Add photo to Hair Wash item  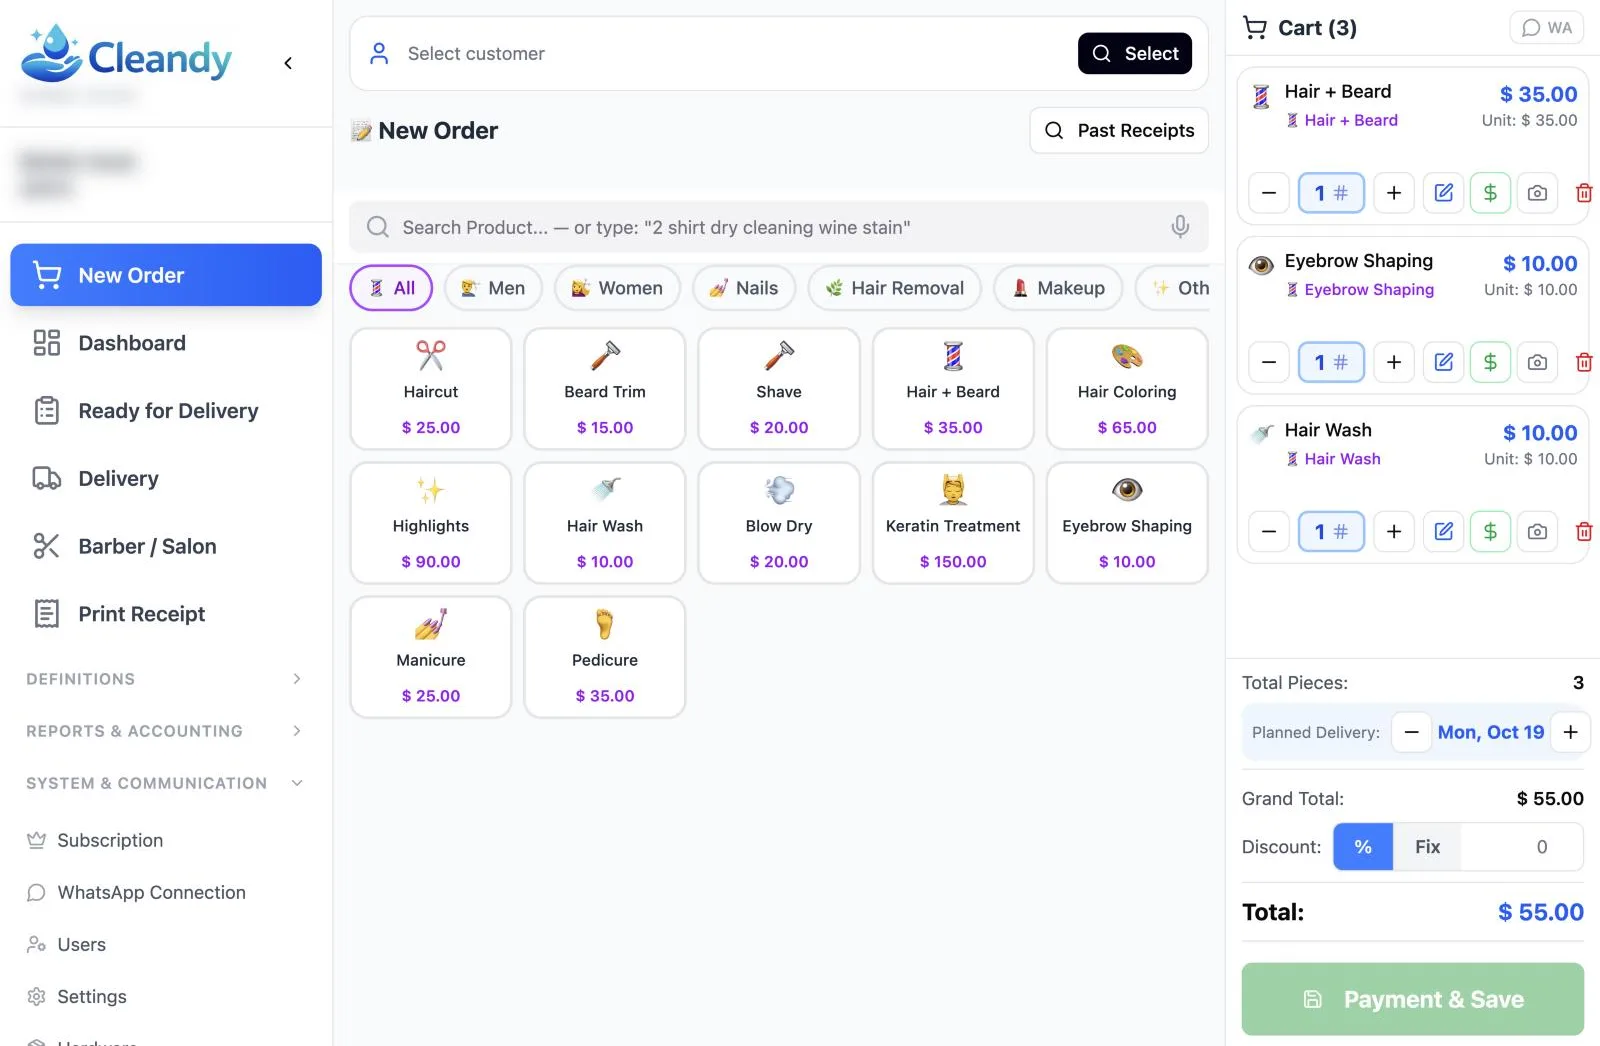(x=1537, y=531)
